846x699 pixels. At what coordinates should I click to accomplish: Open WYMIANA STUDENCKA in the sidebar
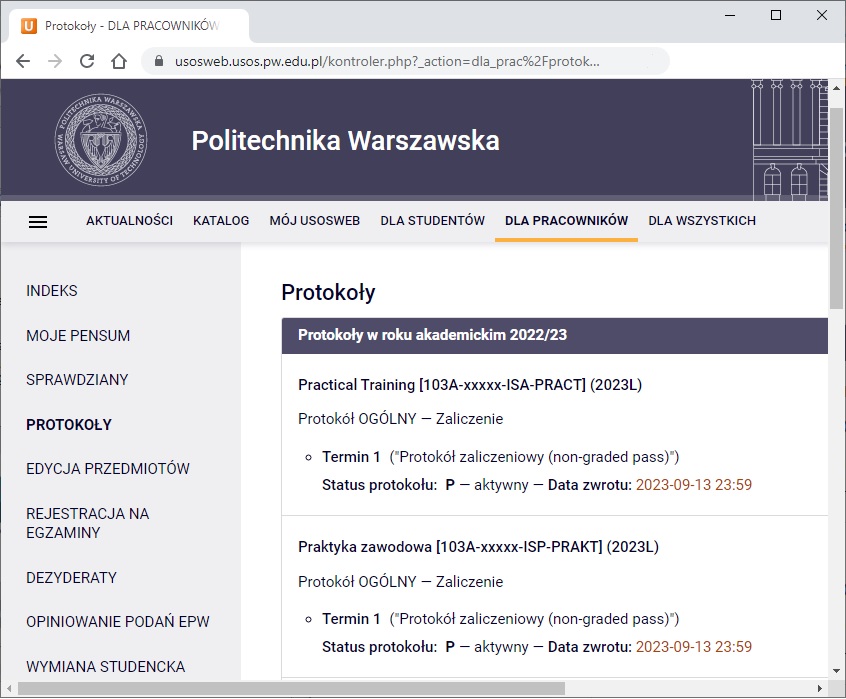pyautogui.click(x=106, y=667)
